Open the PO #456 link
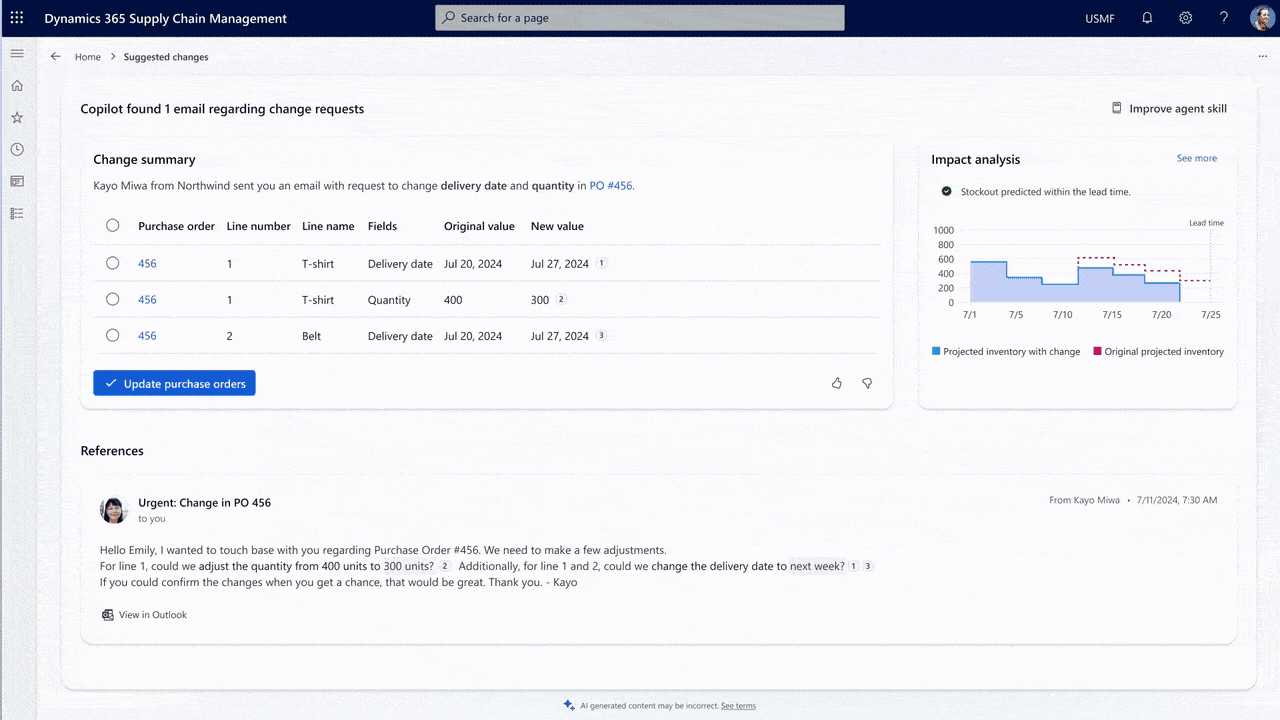The height and width of the screenshot is (720, 1280). click(610, 185)
